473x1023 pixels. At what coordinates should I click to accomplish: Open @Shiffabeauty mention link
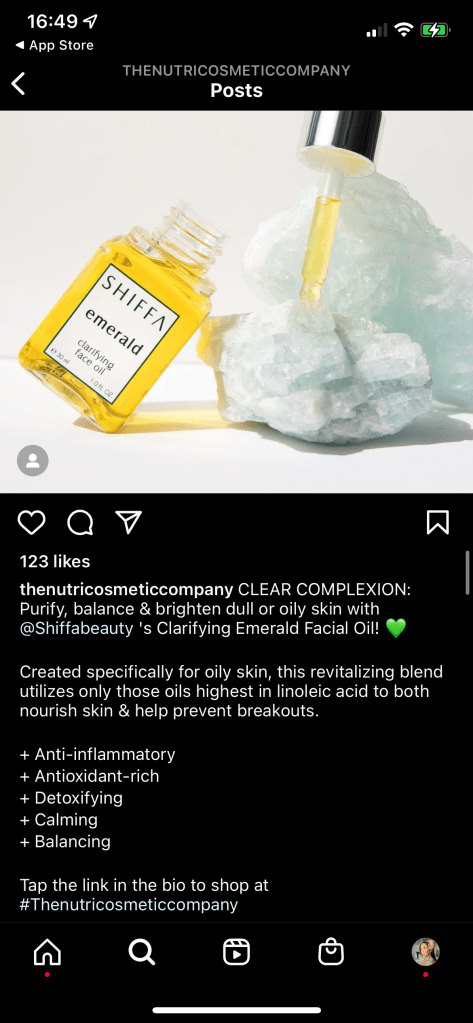pos(76,629)
